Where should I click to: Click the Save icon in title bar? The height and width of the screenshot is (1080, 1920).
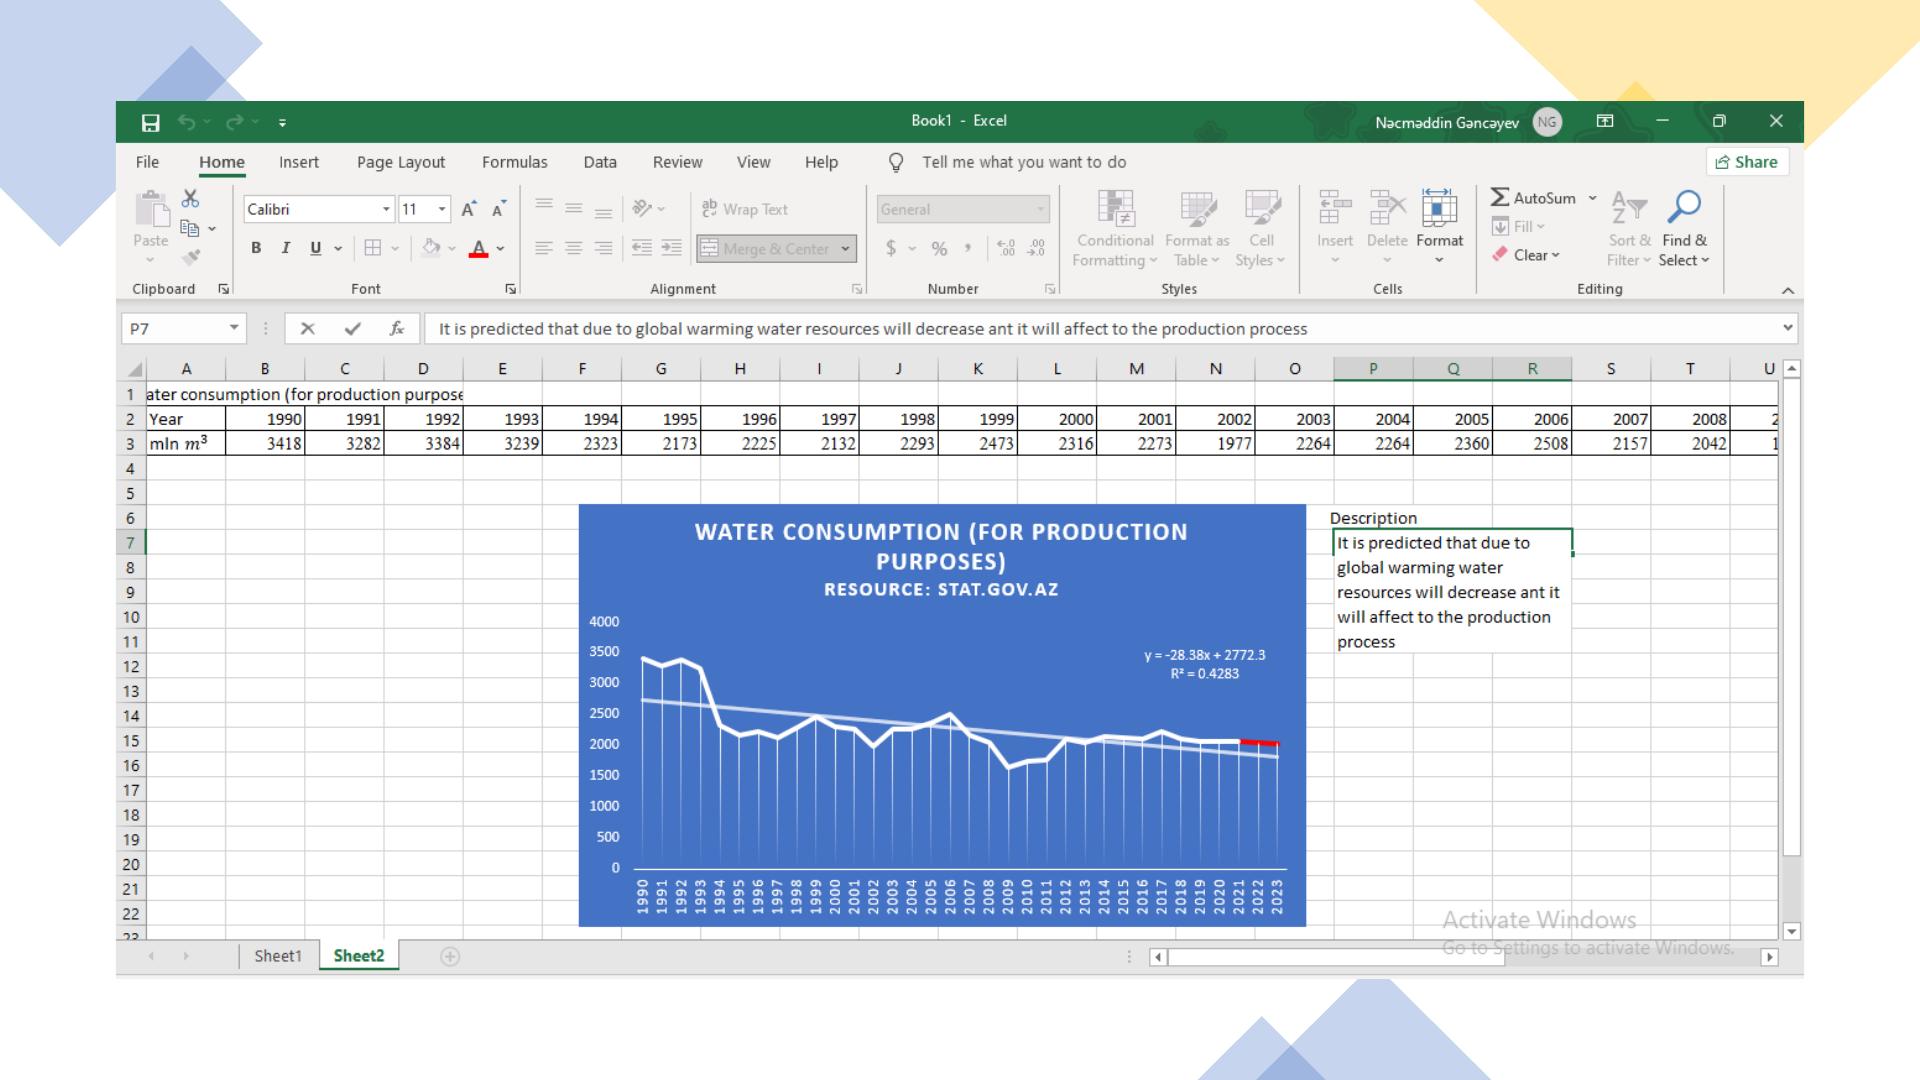click(150, 122)
